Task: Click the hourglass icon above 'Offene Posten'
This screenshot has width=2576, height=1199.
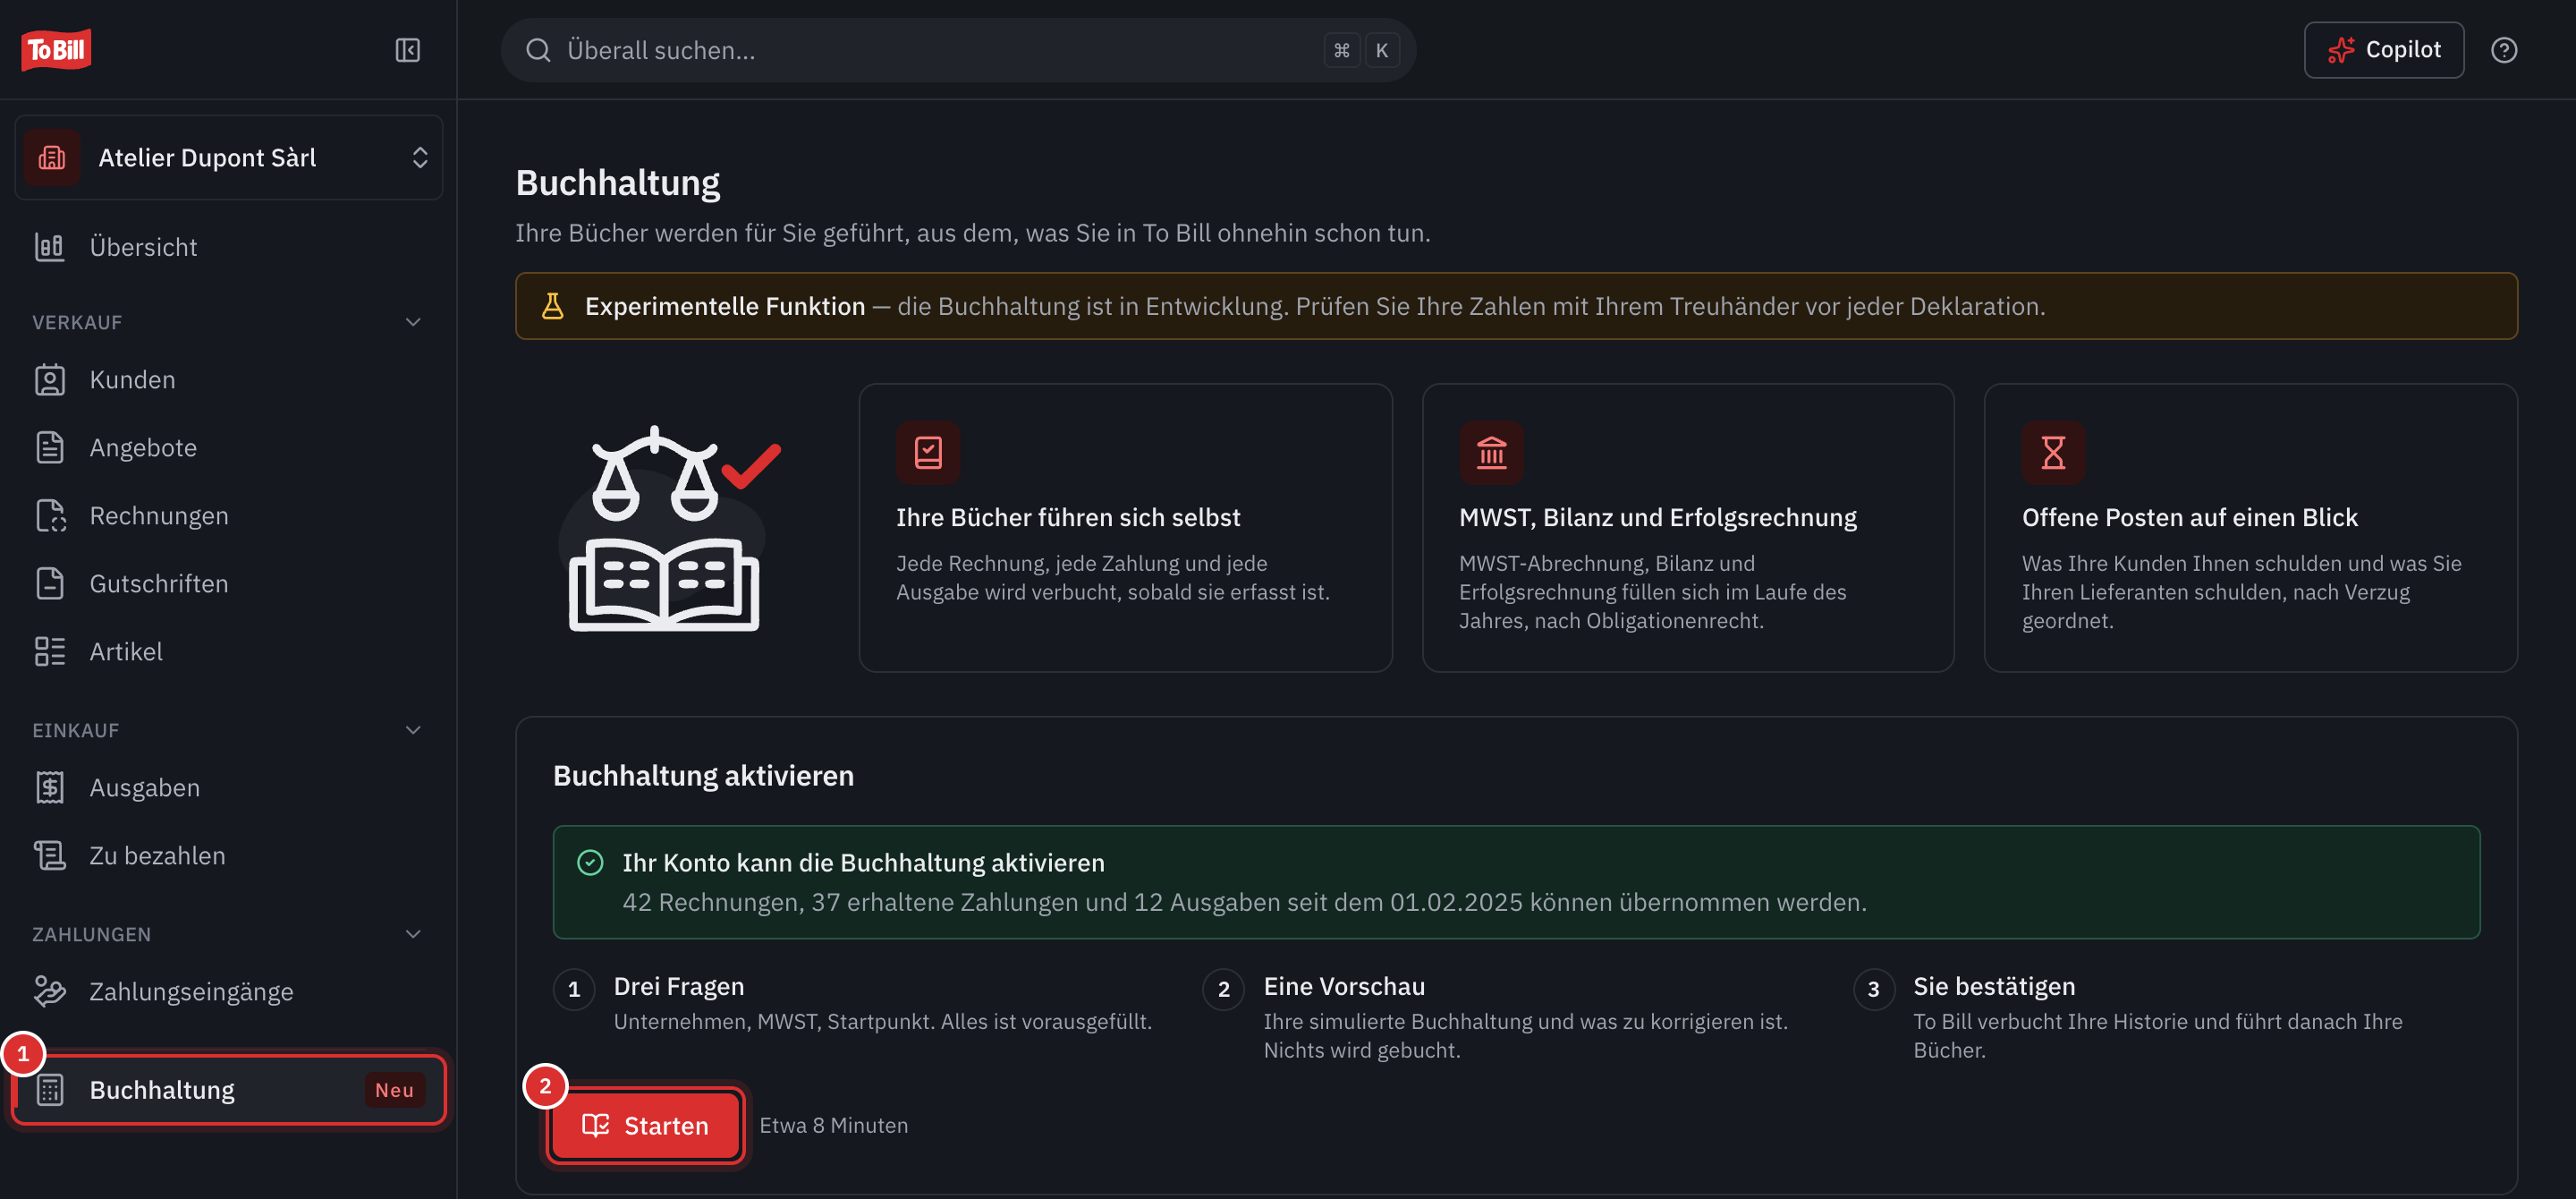Action: click(2053, 453)
